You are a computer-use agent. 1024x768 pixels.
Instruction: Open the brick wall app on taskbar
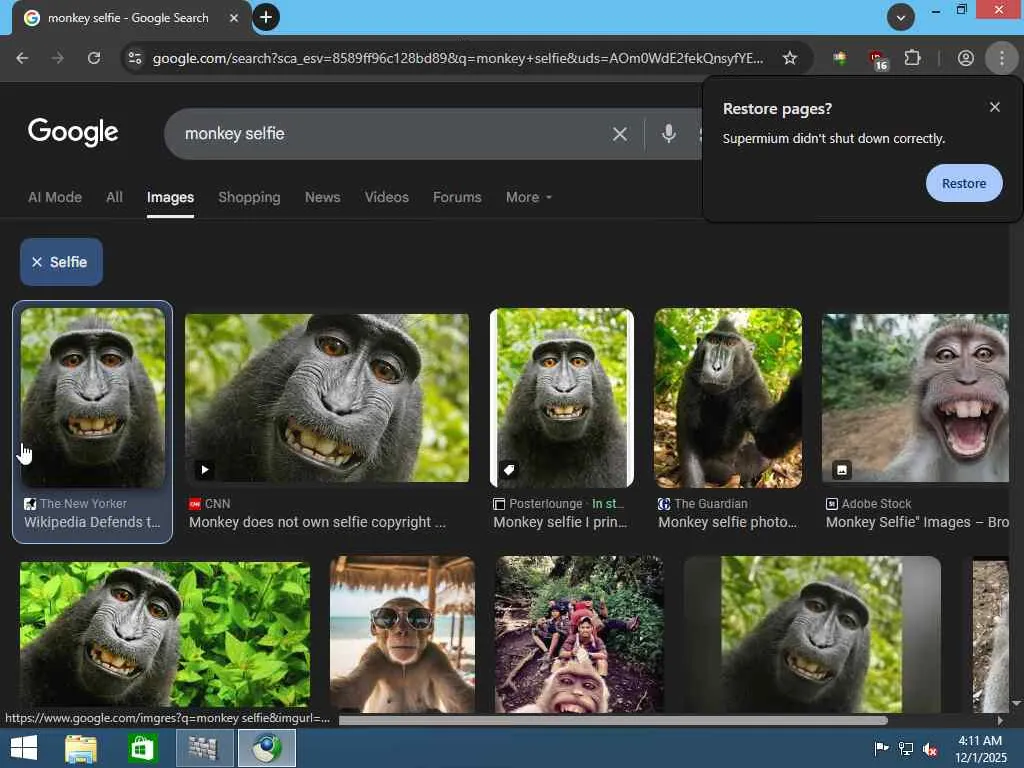coord(204,748)
